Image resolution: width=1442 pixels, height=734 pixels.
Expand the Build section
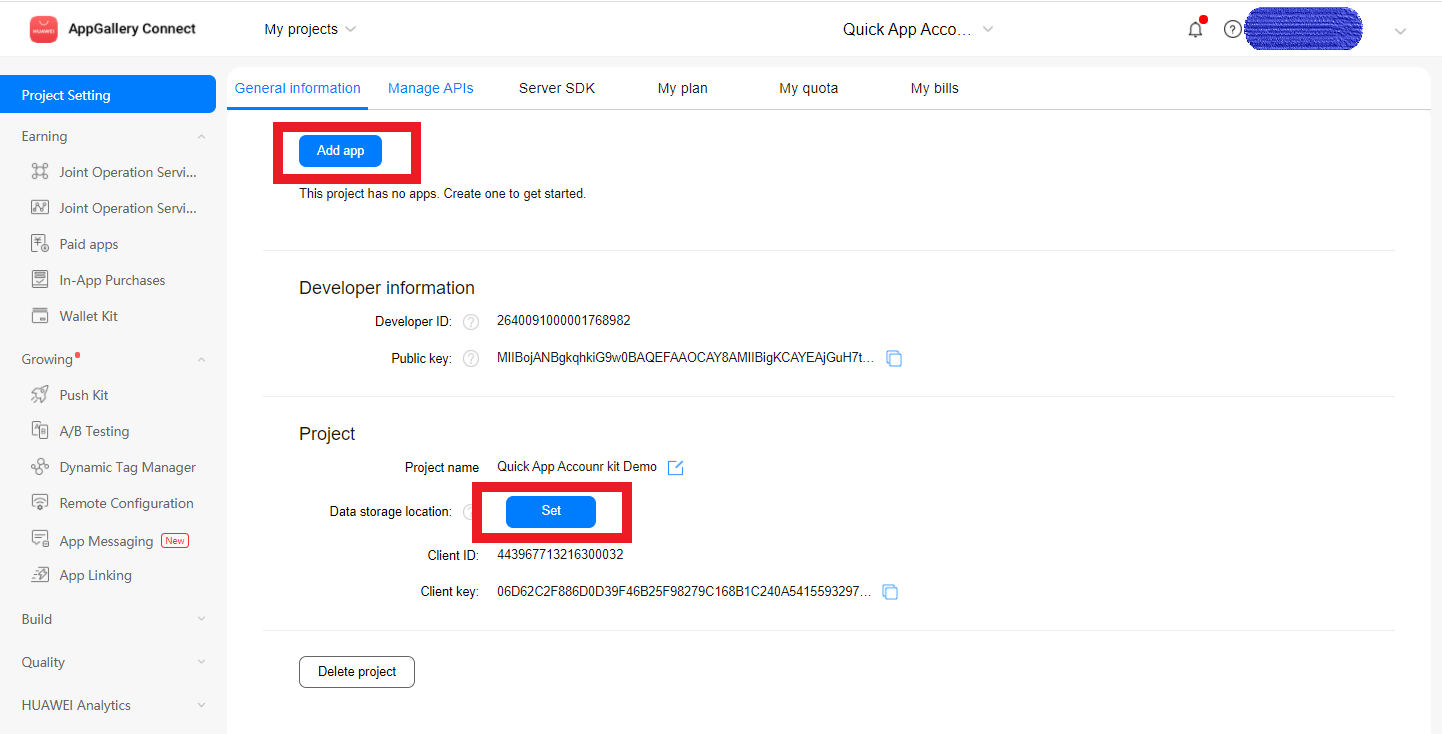201,619
